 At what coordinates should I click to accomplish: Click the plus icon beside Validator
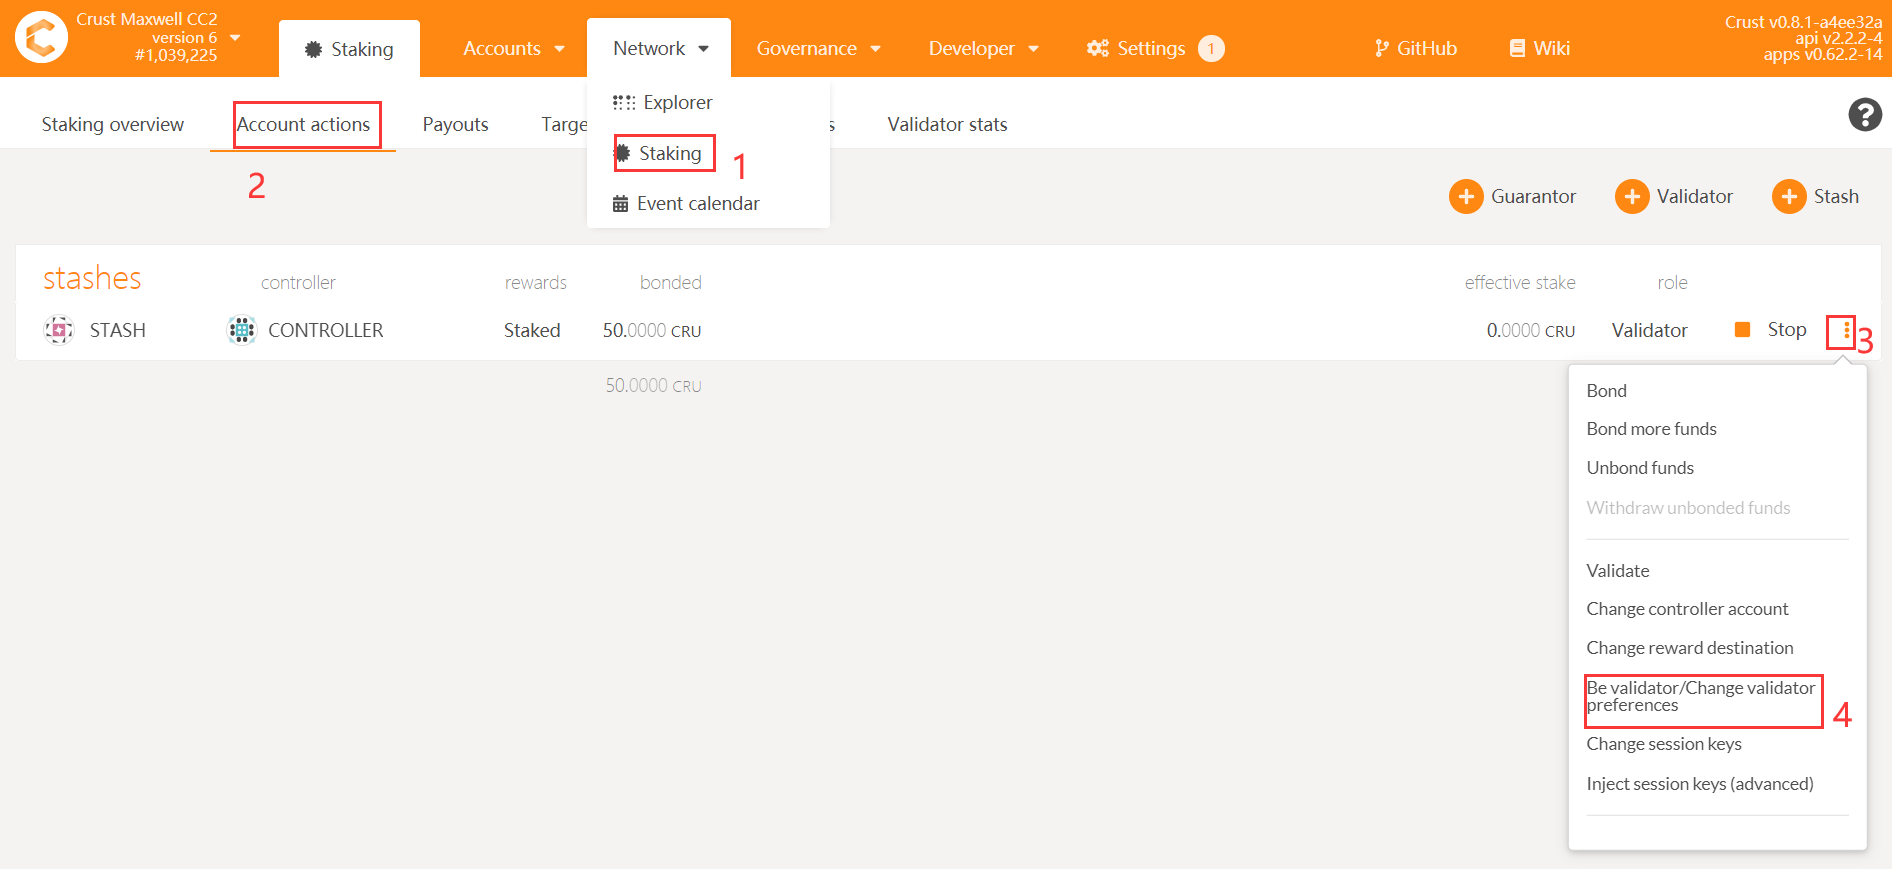(1631, 197)
